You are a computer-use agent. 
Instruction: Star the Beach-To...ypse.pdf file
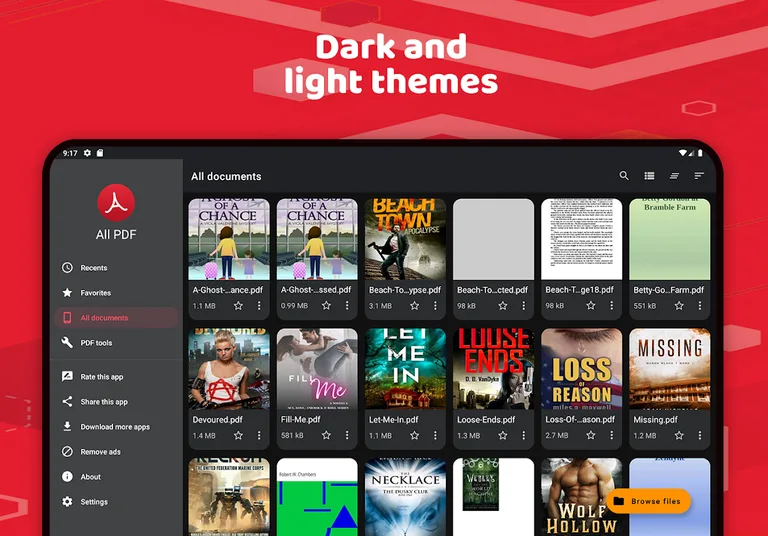(414, 306)
